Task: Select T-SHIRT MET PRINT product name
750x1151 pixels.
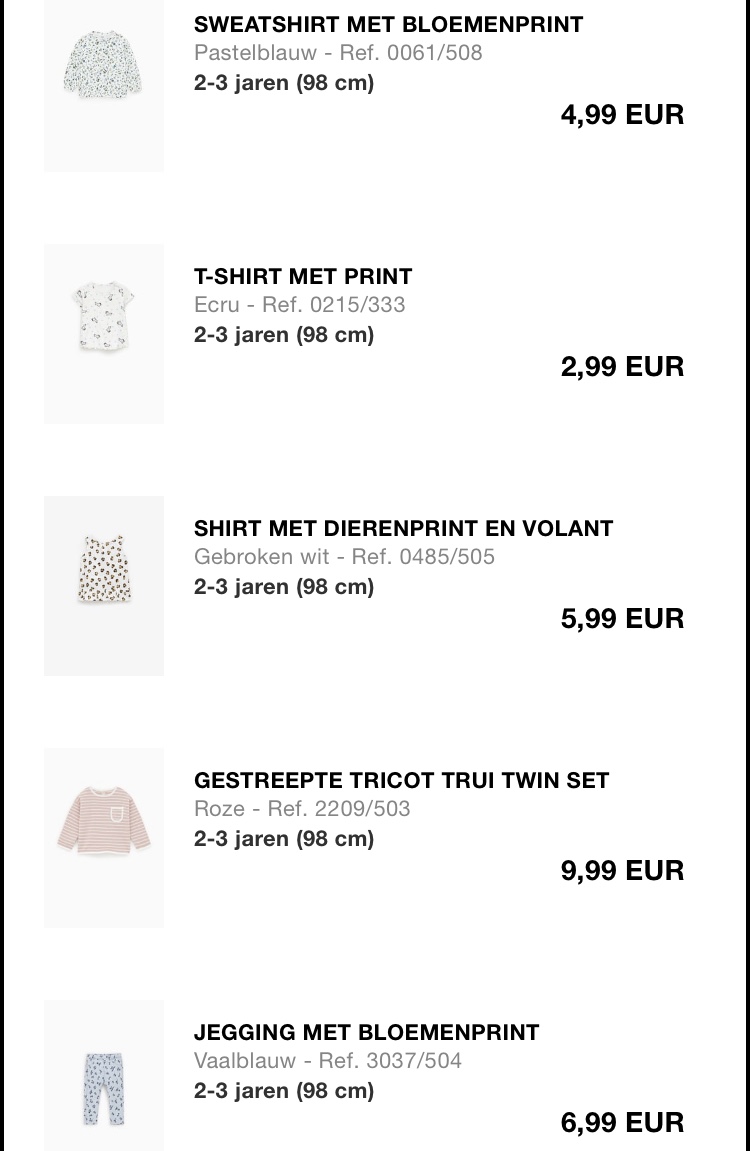Action: [303, 276]
